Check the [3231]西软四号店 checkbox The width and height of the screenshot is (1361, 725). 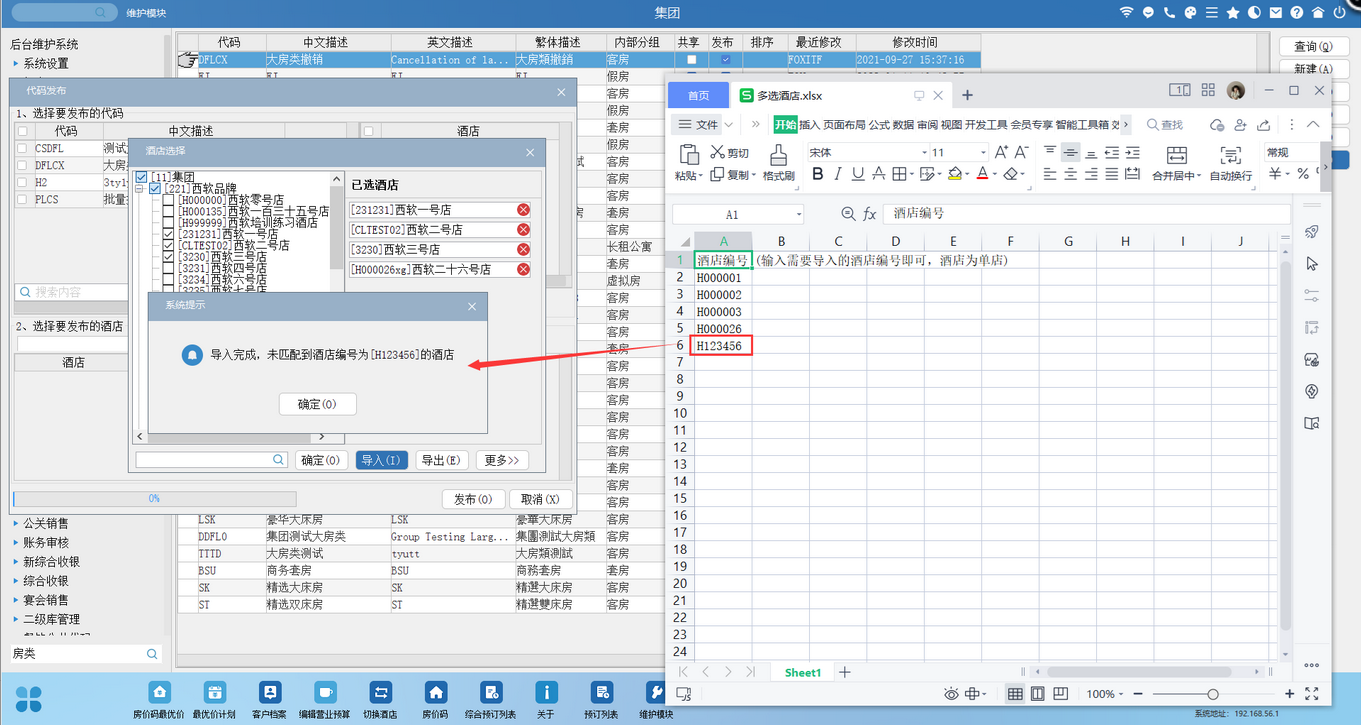tap(168, 269)
